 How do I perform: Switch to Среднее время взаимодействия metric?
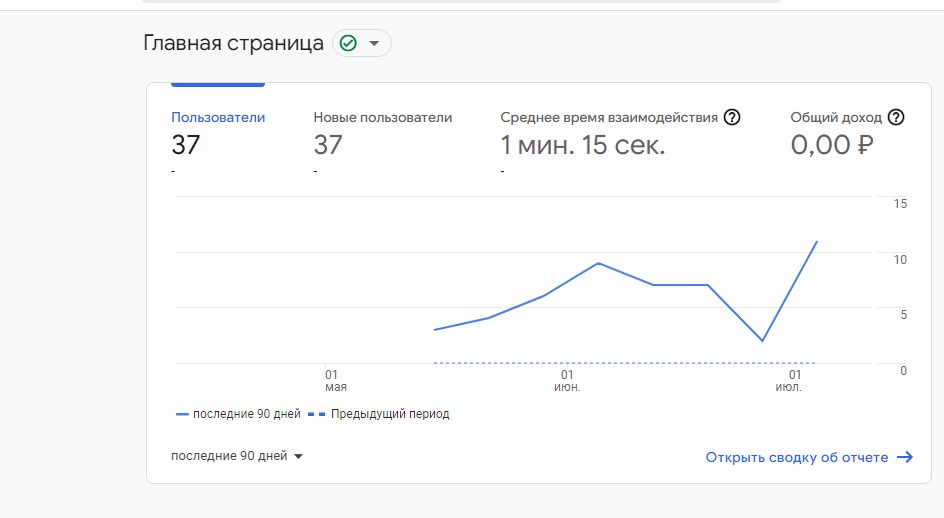click(609, 117)
